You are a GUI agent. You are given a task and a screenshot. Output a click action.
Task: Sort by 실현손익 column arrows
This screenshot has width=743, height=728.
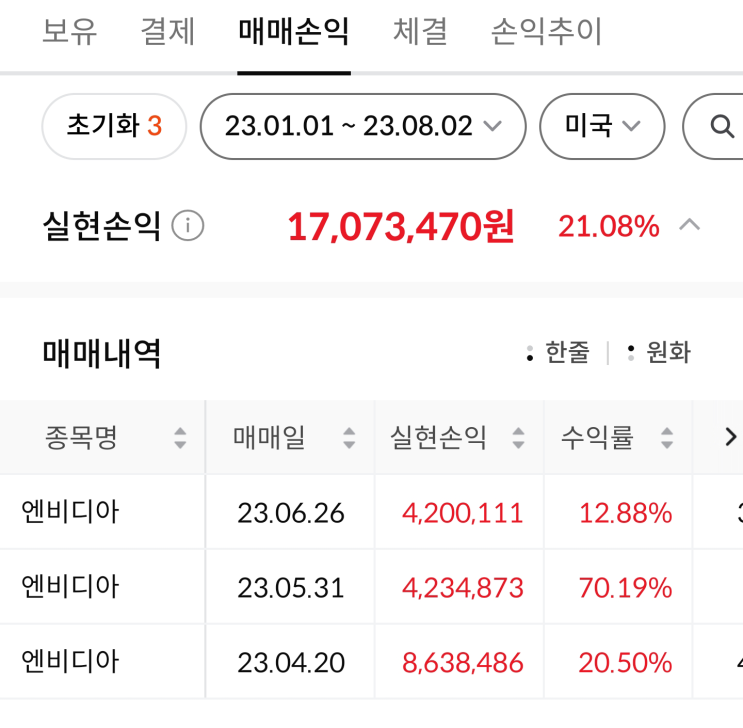518,438
